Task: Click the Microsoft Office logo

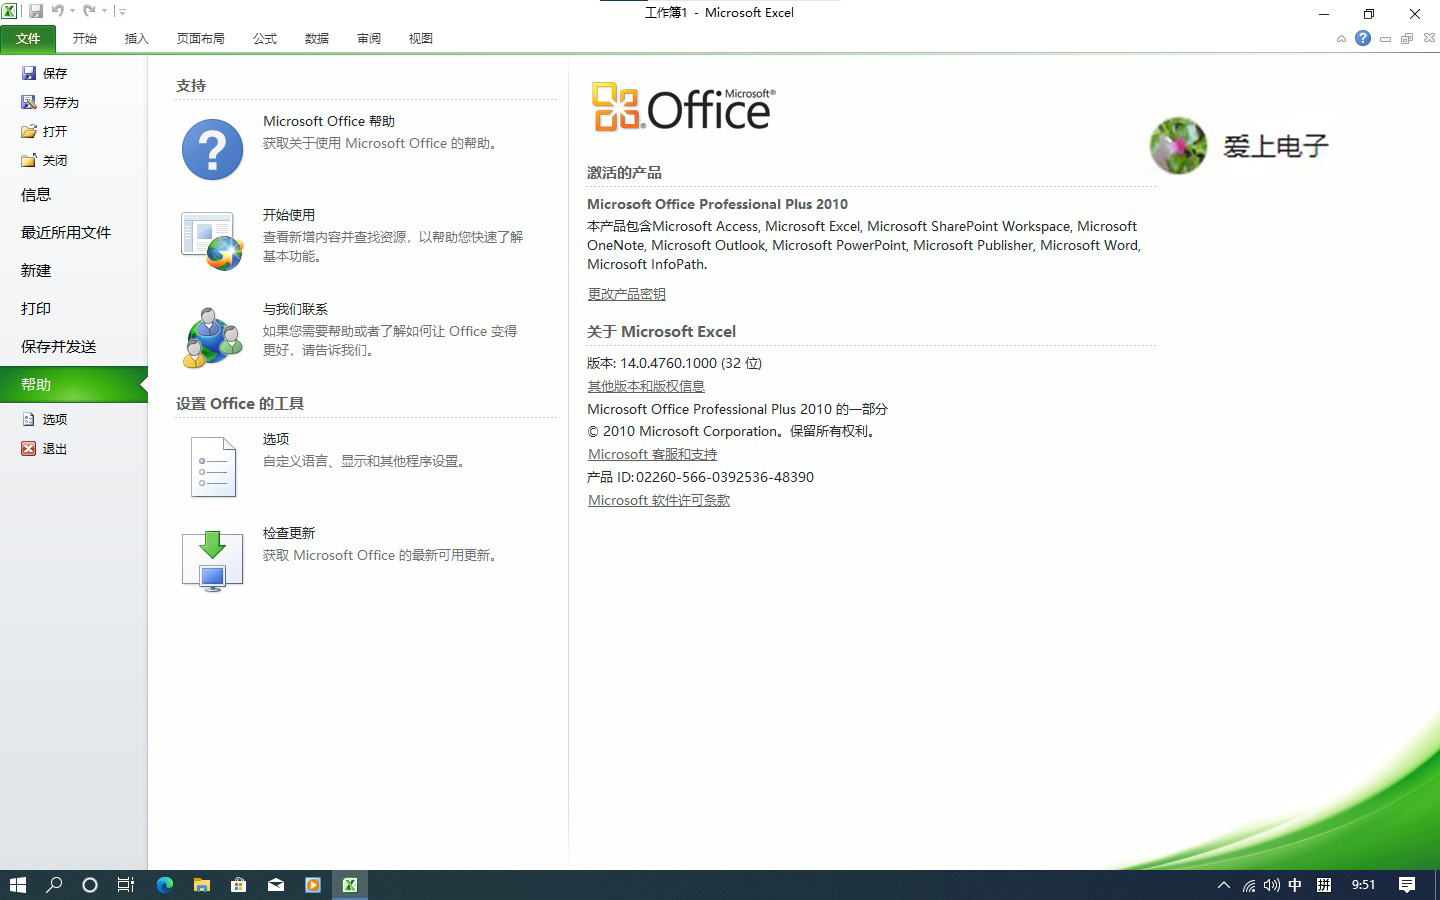Action: tap(683, 107)
